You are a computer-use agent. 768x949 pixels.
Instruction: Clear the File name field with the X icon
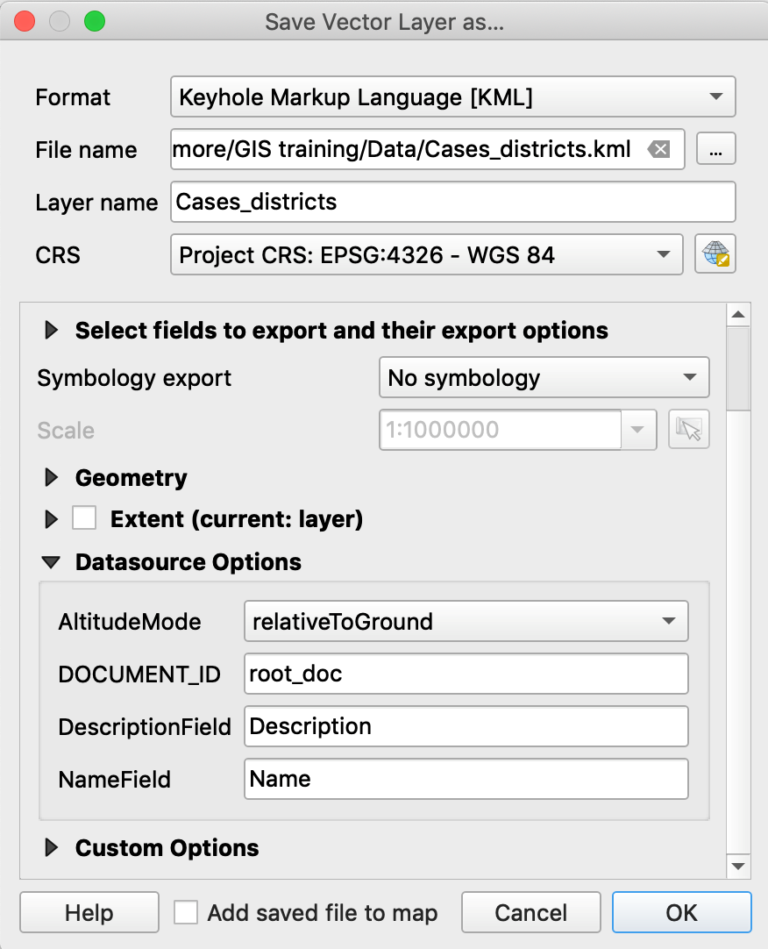point(658,149)
